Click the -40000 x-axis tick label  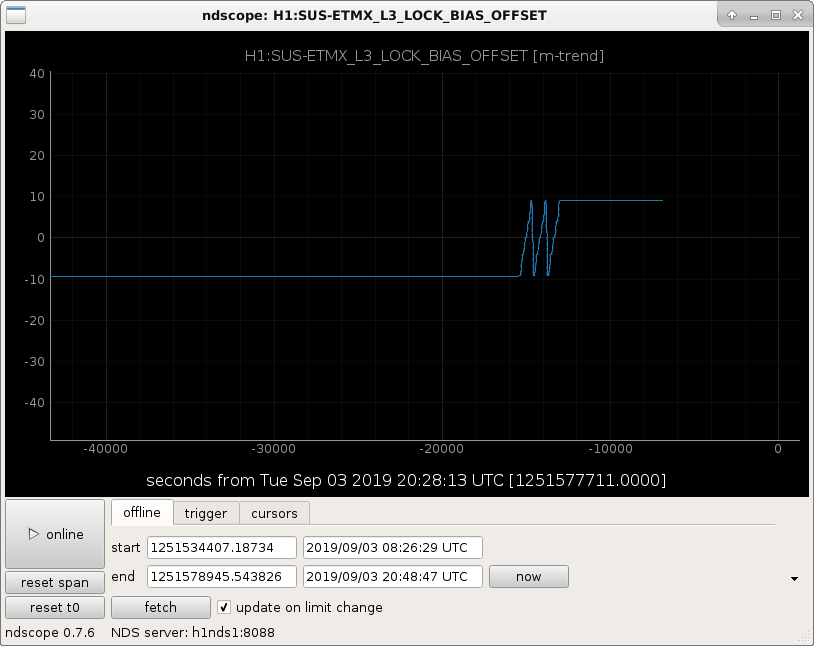click(105, 449)
